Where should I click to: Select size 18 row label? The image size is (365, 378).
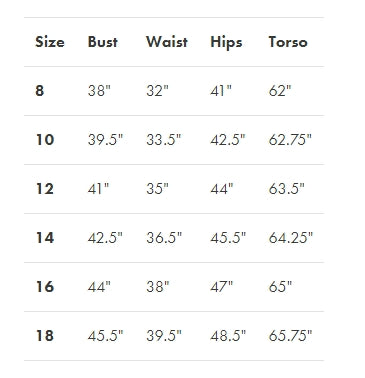45,336
